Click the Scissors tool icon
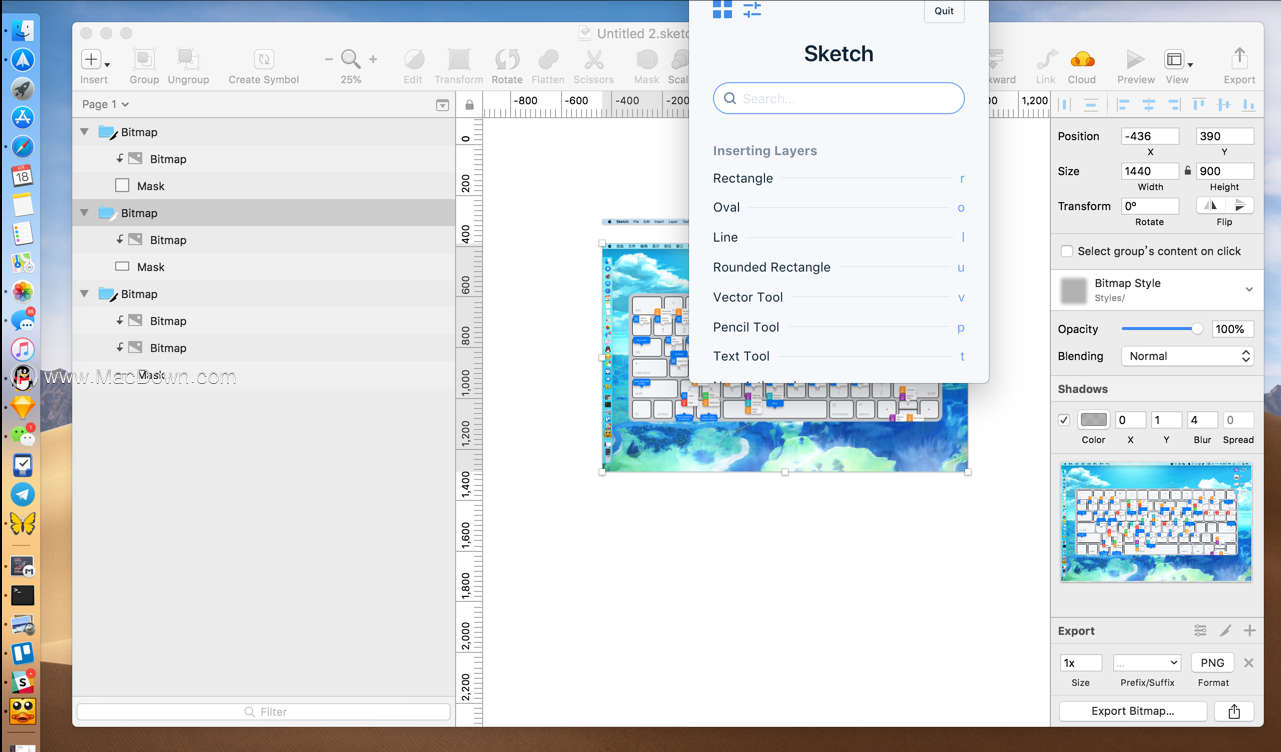The width and height of the screenshot is (1281, 752). pos(594,60)
